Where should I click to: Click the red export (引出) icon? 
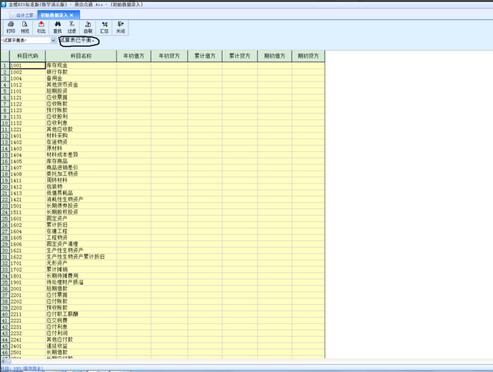pos(41,27)
